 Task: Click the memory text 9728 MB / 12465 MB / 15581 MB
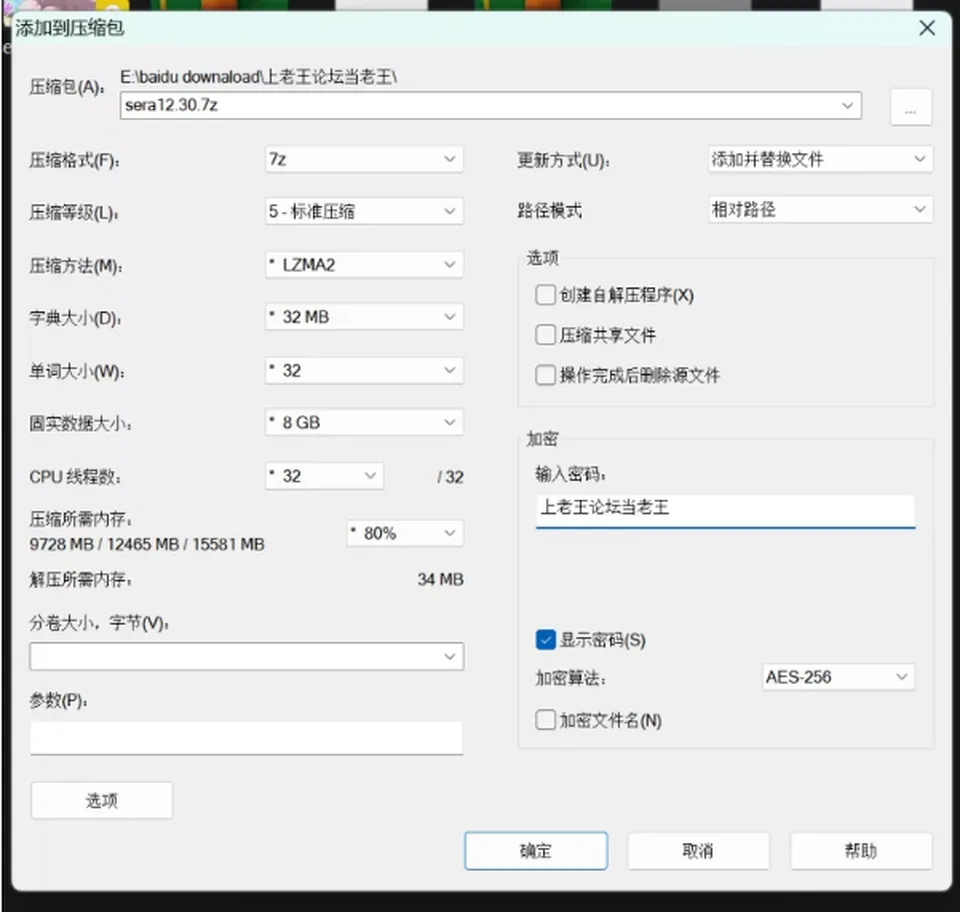point(147,544)
